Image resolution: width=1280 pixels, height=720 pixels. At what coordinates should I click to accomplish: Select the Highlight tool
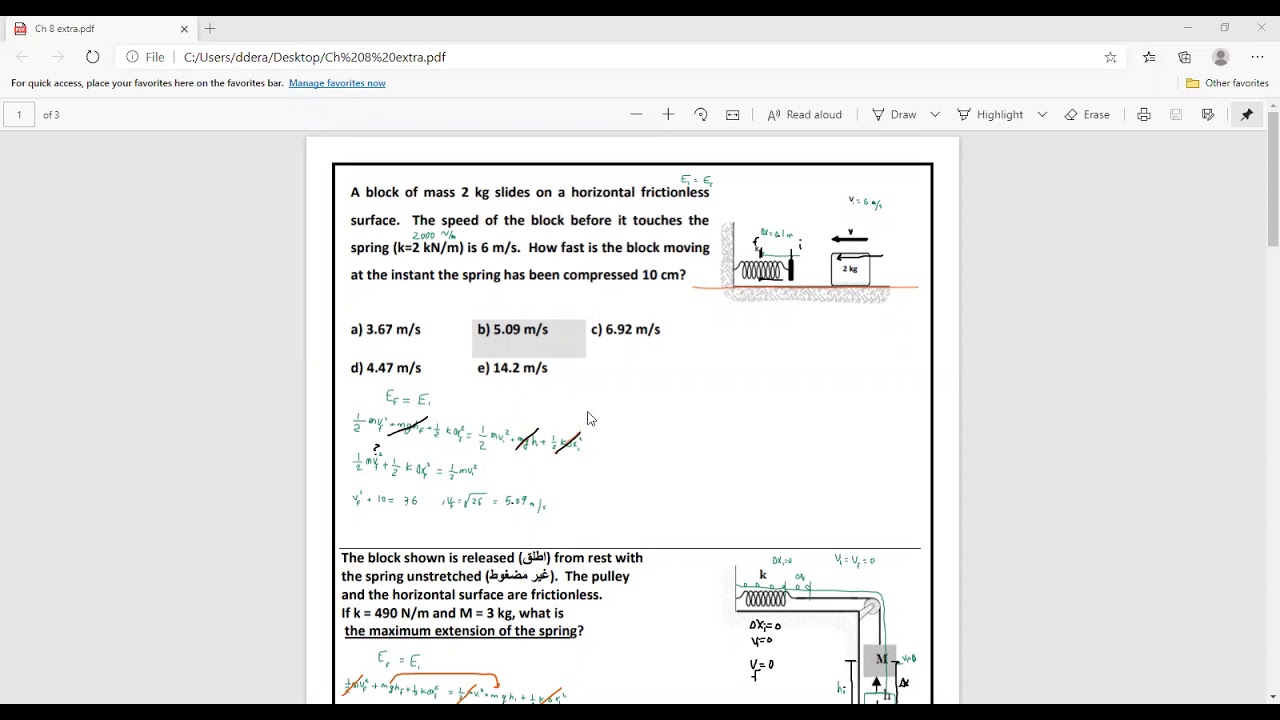point(990,115)
